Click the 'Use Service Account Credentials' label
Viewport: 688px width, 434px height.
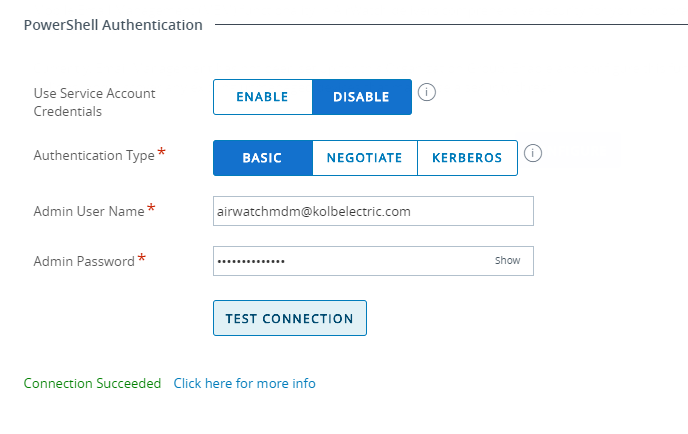click(95, 102)
